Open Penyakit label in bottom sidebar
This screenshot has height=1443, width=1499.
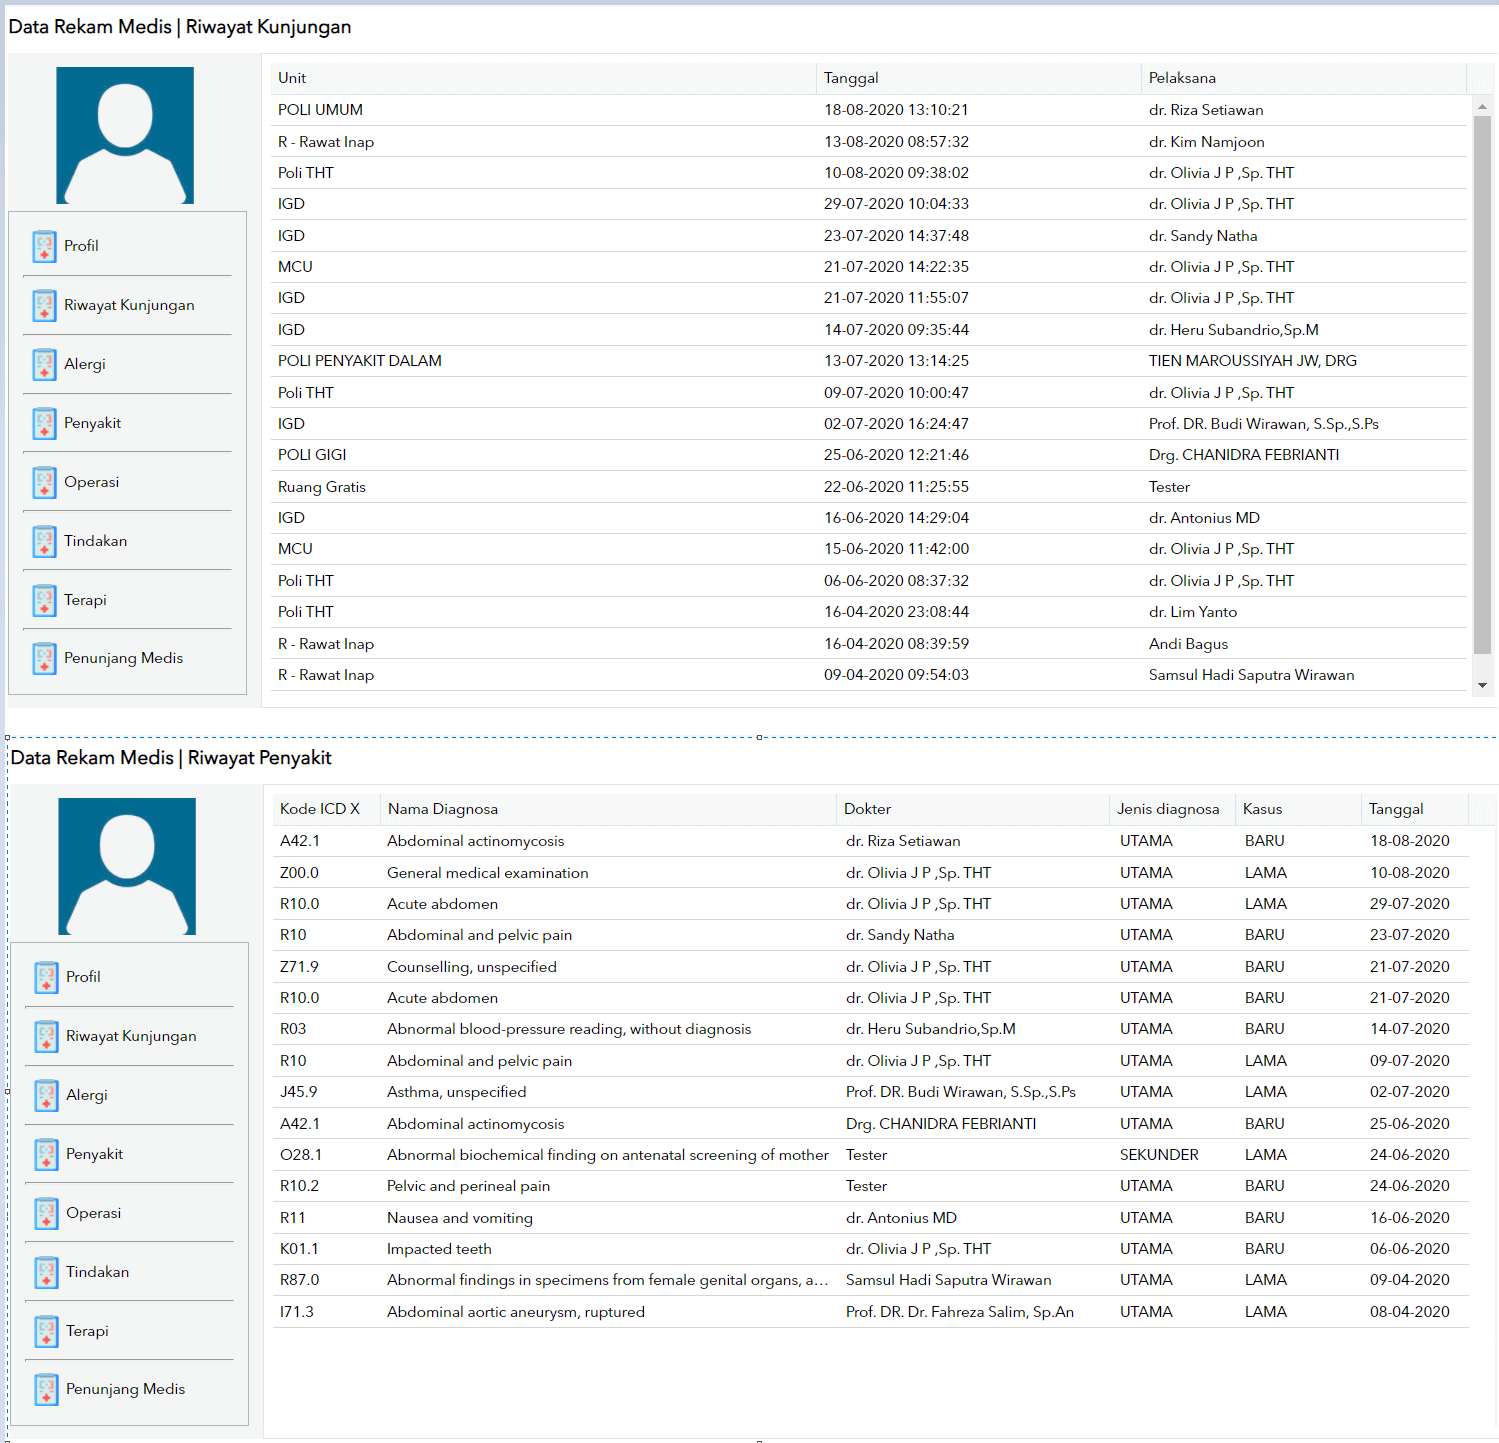(x=94, y=1154)
